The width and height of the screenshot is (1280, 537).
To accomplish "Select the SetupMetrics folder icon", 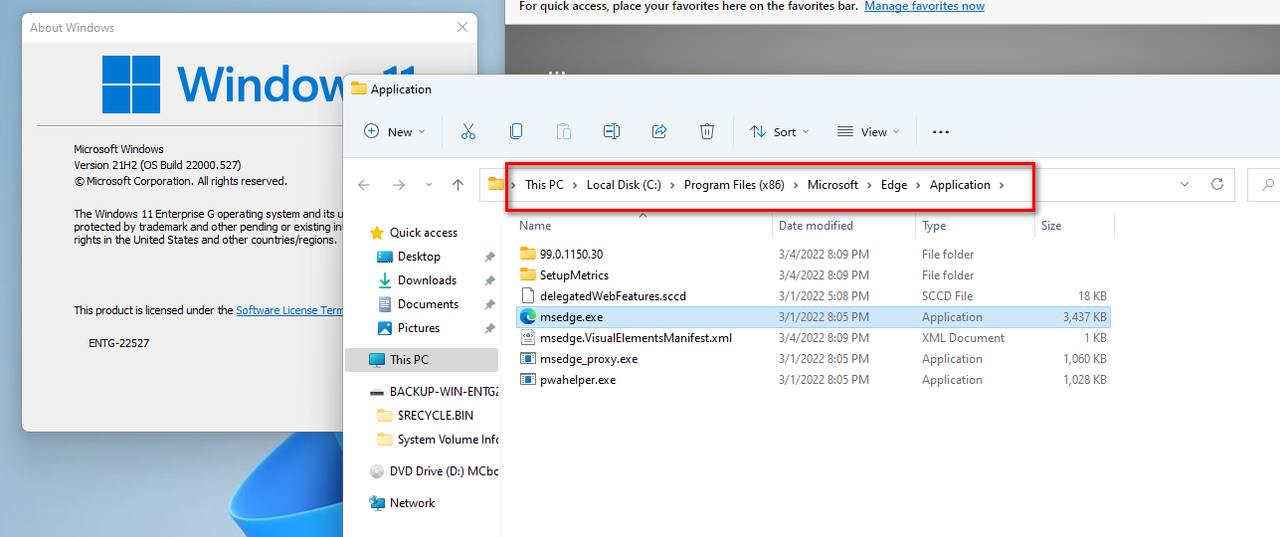I will click(528, 275).
